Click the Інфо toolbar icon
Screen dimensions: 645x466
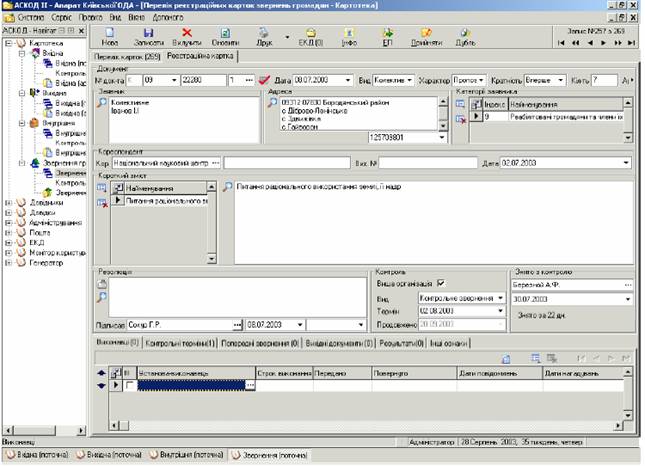click(349, 37)
